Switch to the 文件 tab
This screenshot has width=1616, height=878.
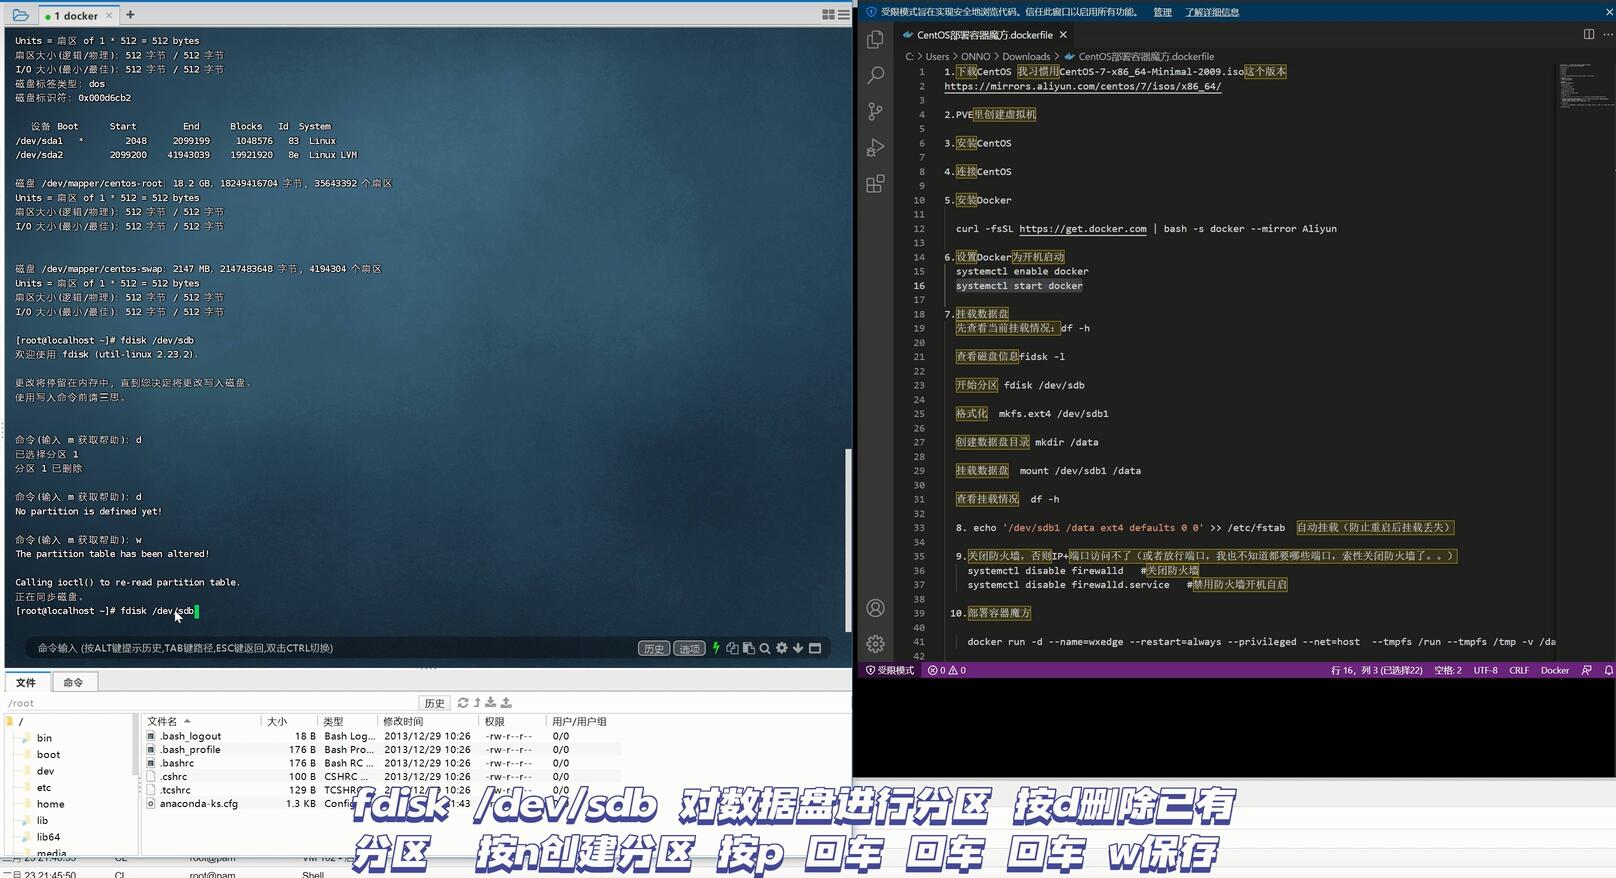point(27,682)
